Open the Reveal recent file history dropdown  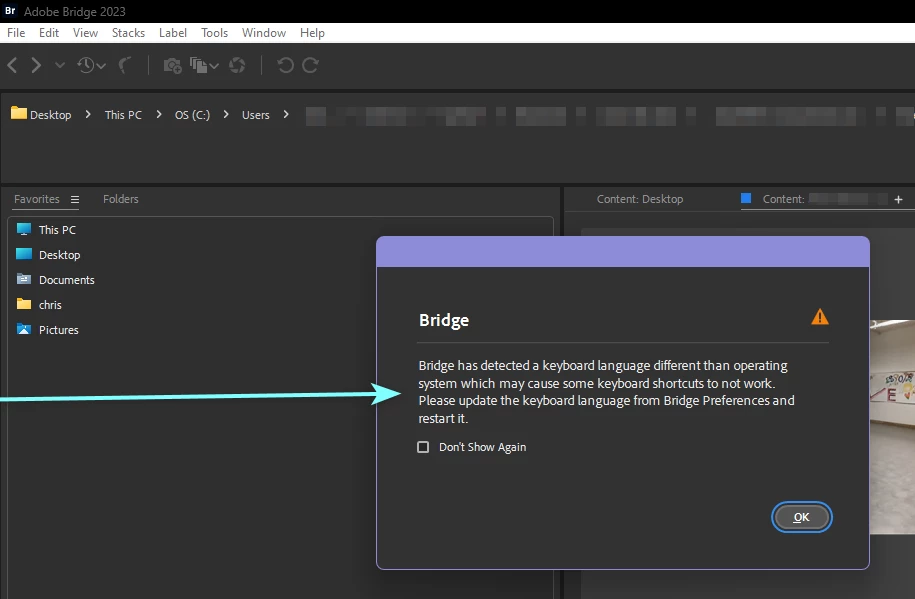pos(92,65)
